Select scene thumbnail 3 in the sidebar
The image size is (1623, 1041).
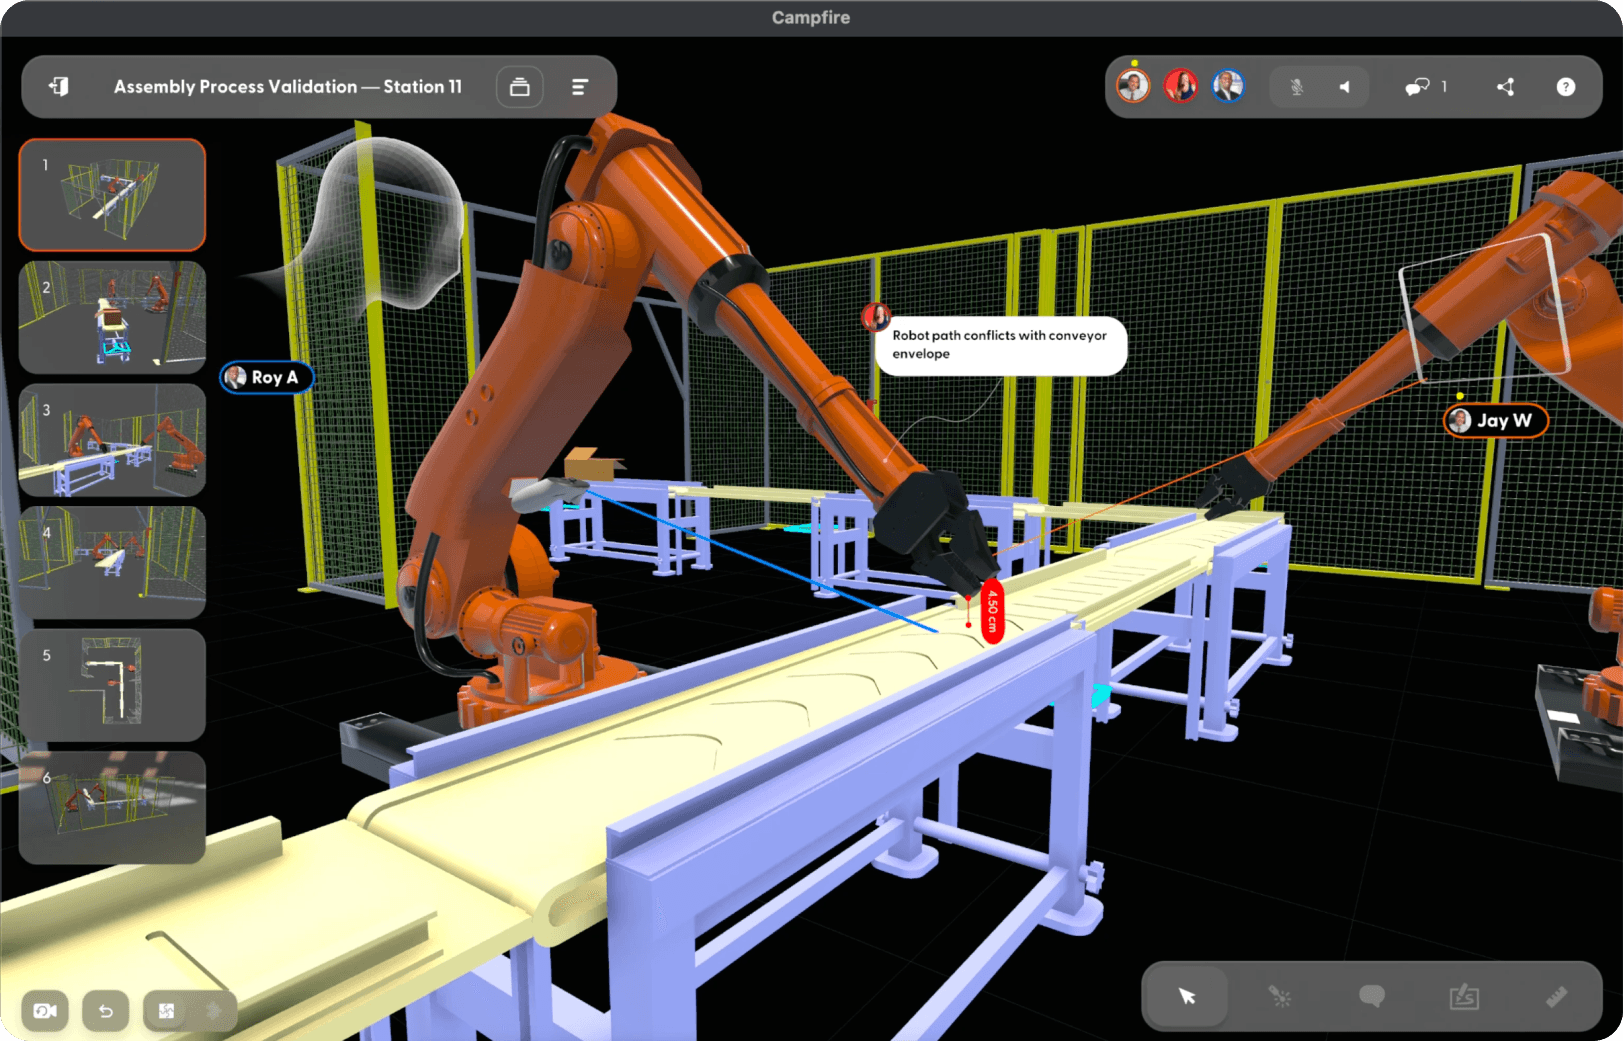pos(112,440)
